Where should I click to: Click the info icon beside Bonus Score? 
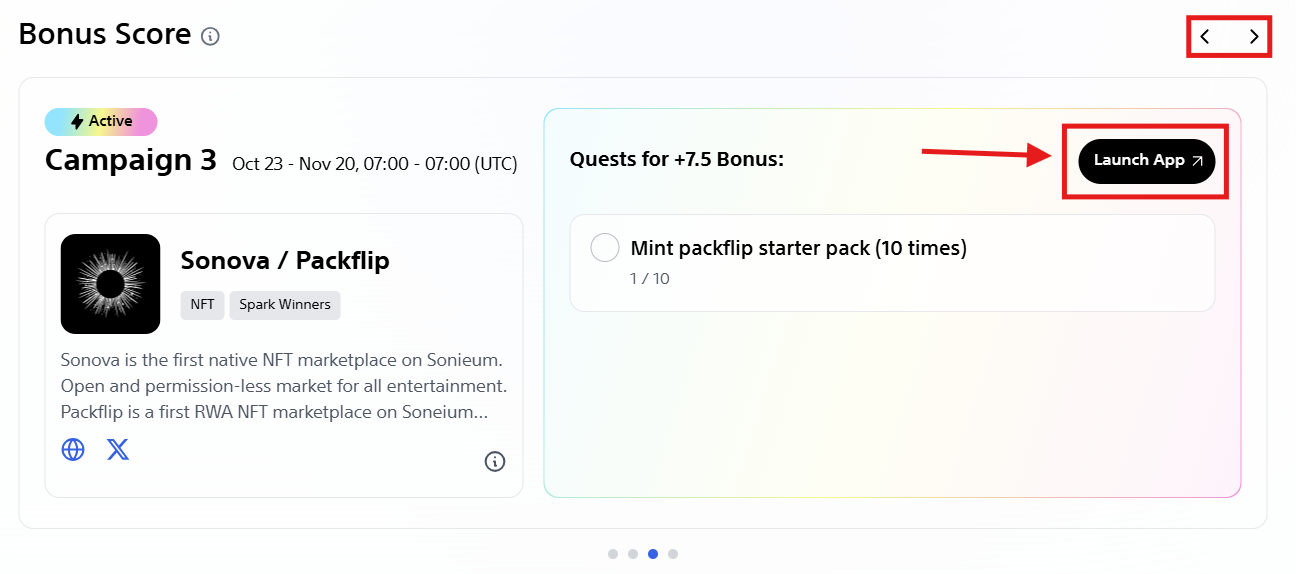(210, 36)
